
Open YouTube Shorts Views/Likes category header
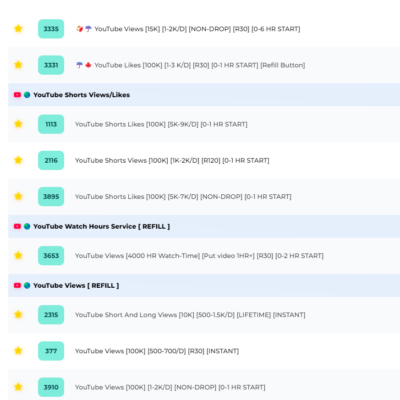pyautogui.click(x=204, y=95)
